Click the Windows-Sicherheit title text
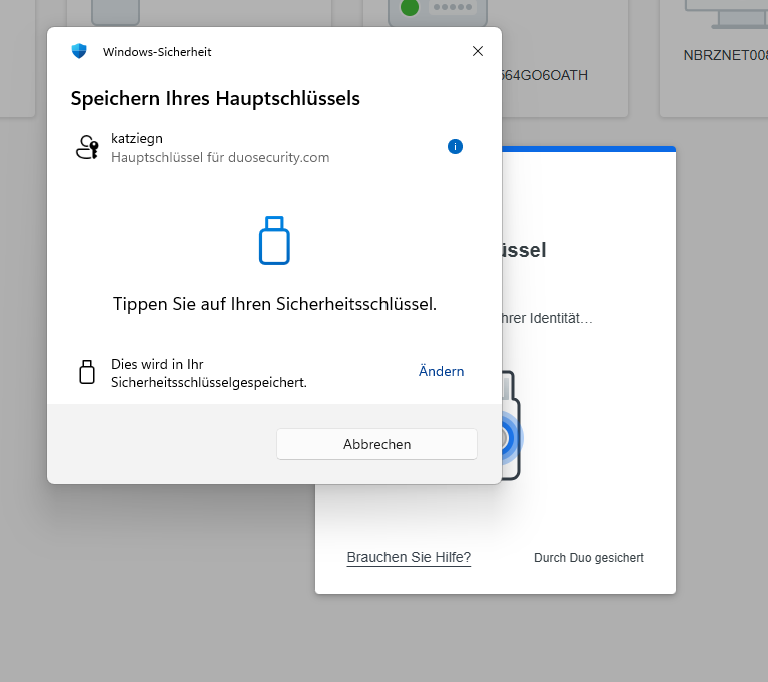Viewport: 768px width, 682px height. point(157,52)
